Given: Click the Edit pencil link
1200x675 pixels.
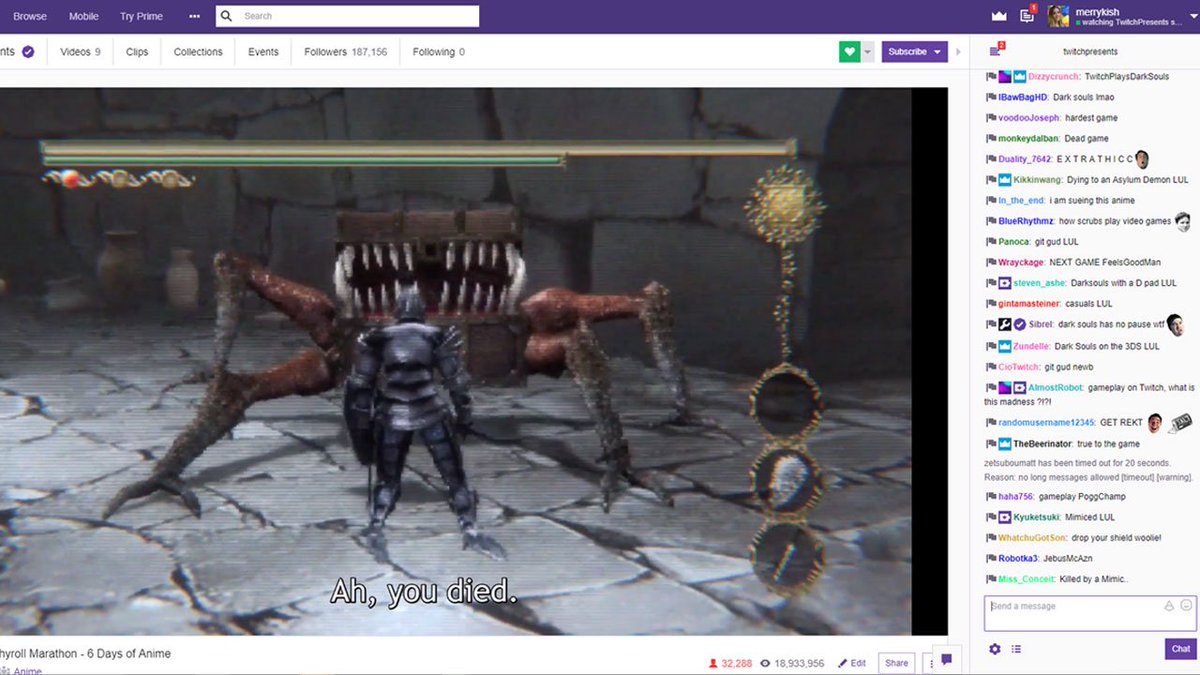Looking at the screenshot, I should click(x=852, y=663).
